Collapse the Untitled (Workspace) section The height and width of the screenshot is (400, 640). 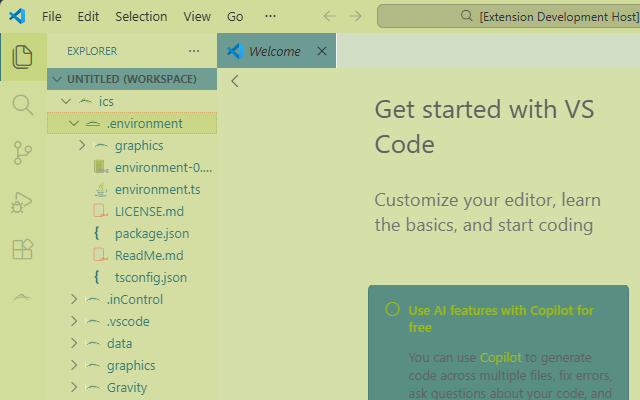pyautogui.click(x=56, y=80)
